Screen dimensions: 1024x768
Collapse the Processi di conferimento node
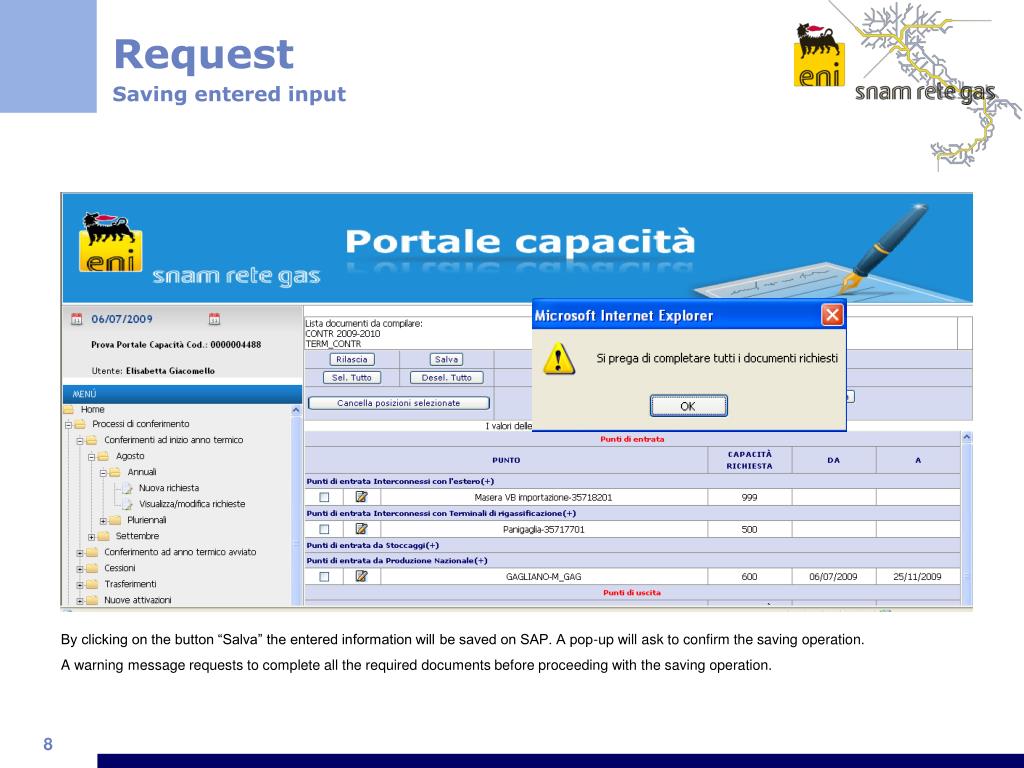(x=68, y=425)
